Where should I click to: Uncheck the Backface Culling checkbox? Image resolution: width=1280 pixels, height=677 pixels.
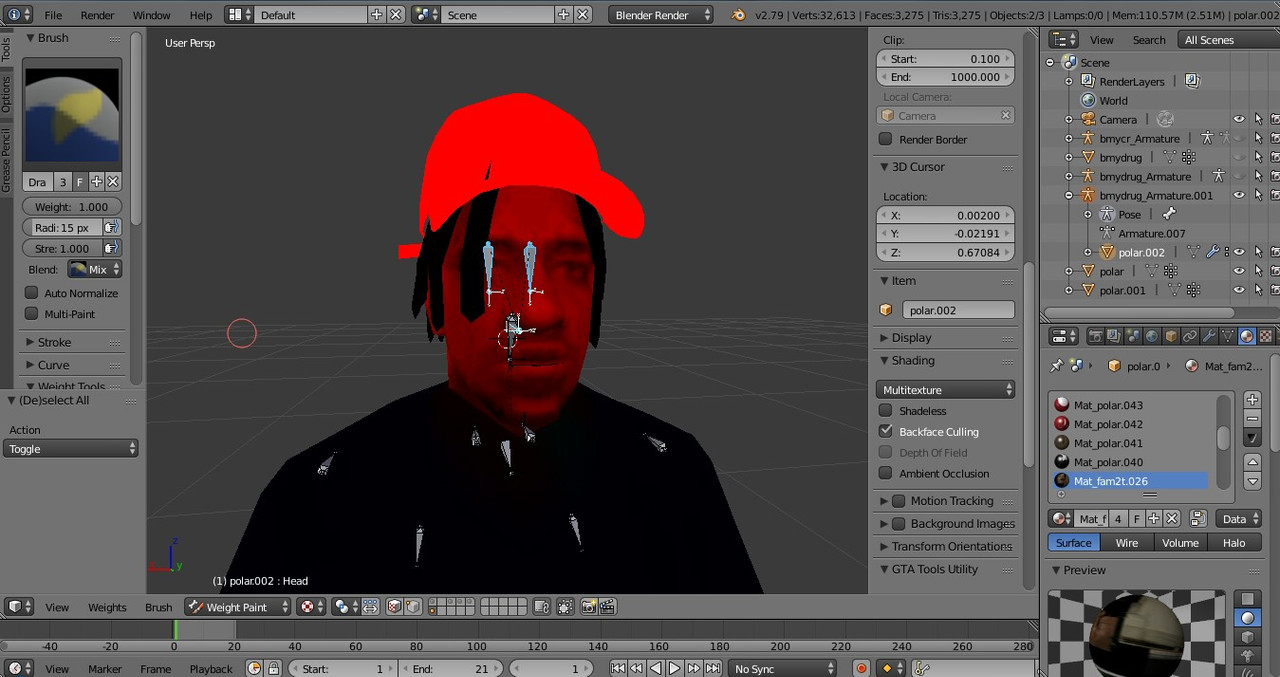(x=885, y=431)
